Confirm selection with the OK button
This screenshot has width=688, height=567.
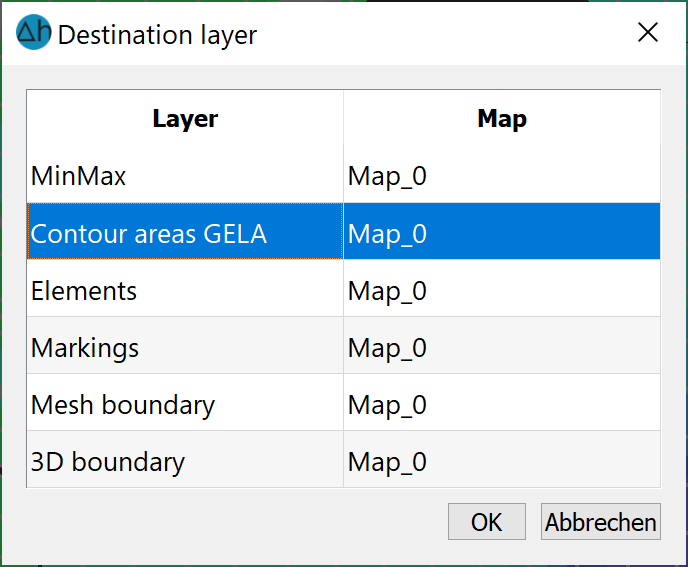click(x=487, y=521)
